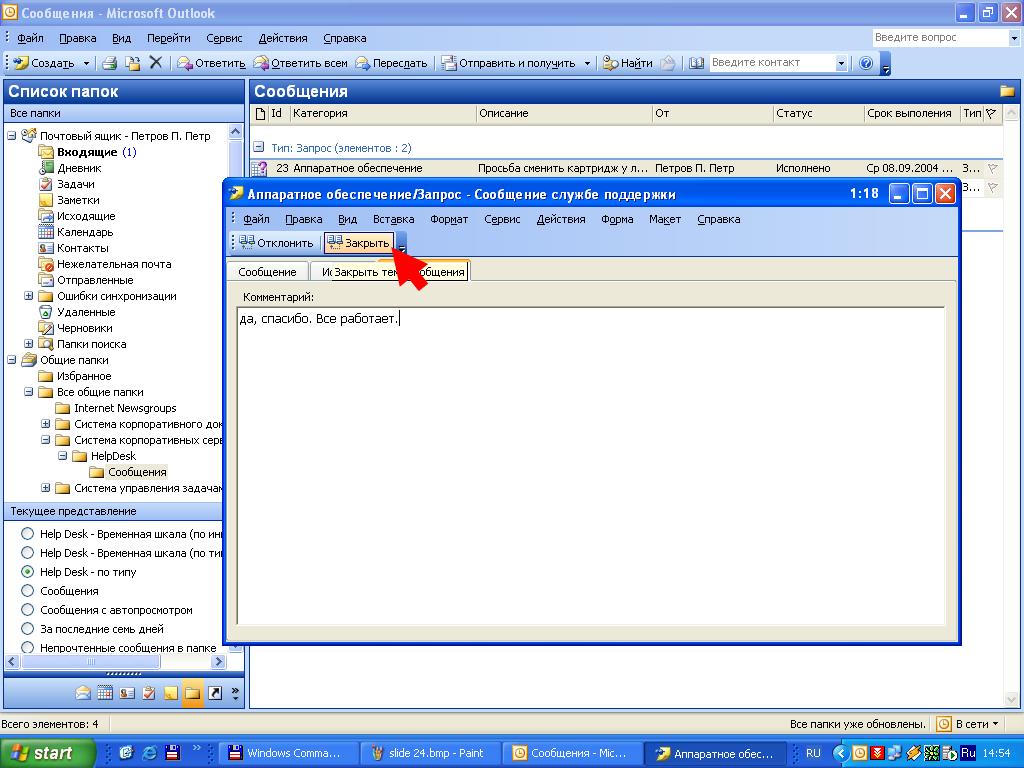Image resolution: width=1024 pixels, height=768 pixels.
Task: Select the Входящие folder
Action: click(x=87, y=152)
